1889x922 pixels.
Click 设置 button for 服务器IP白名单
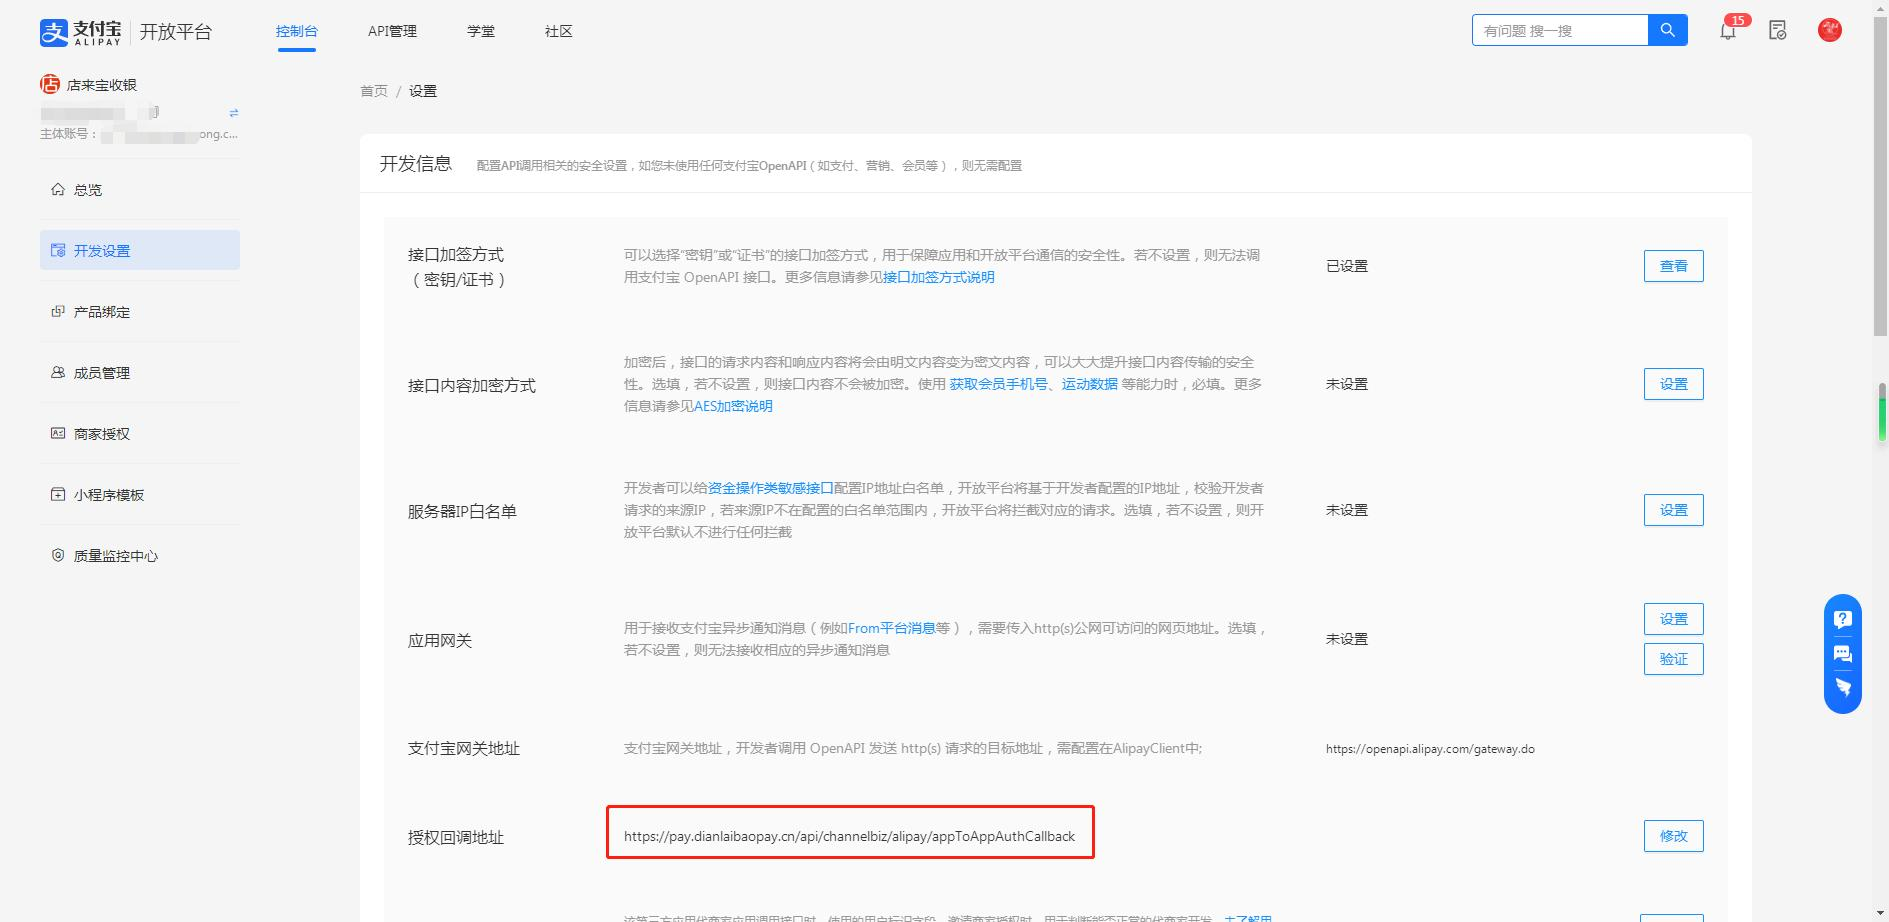[x=1673, y=510]
